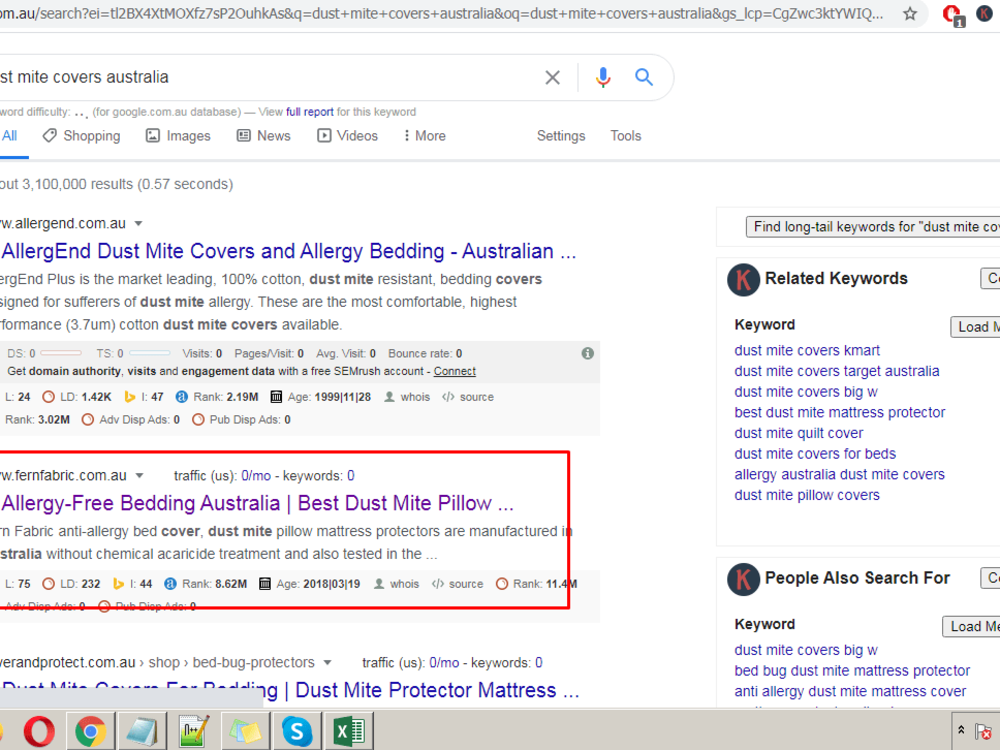Viewport: 1000px width, 750px height.
Task: Select keyword dust mite quilt cover
Action: tap(798, 433)
